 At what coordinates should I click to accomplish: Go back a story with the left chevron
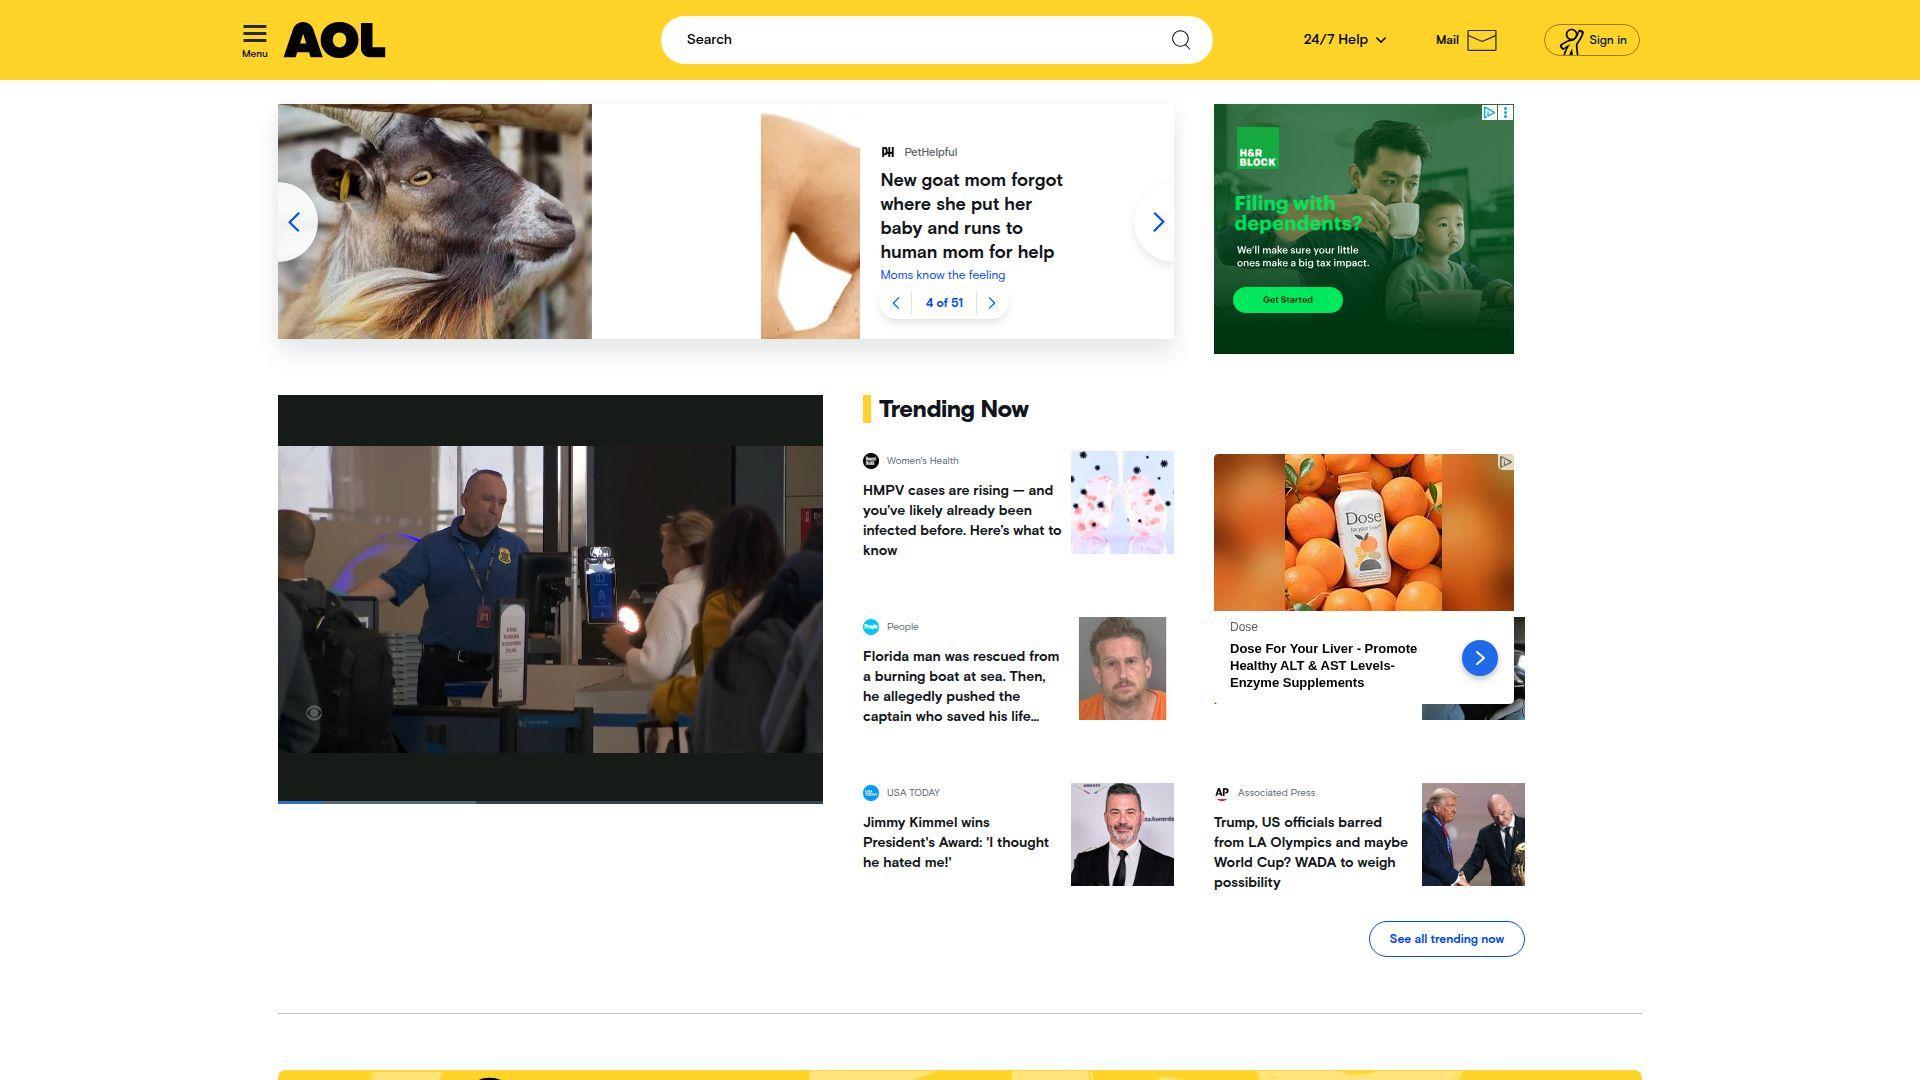[295, 221]
